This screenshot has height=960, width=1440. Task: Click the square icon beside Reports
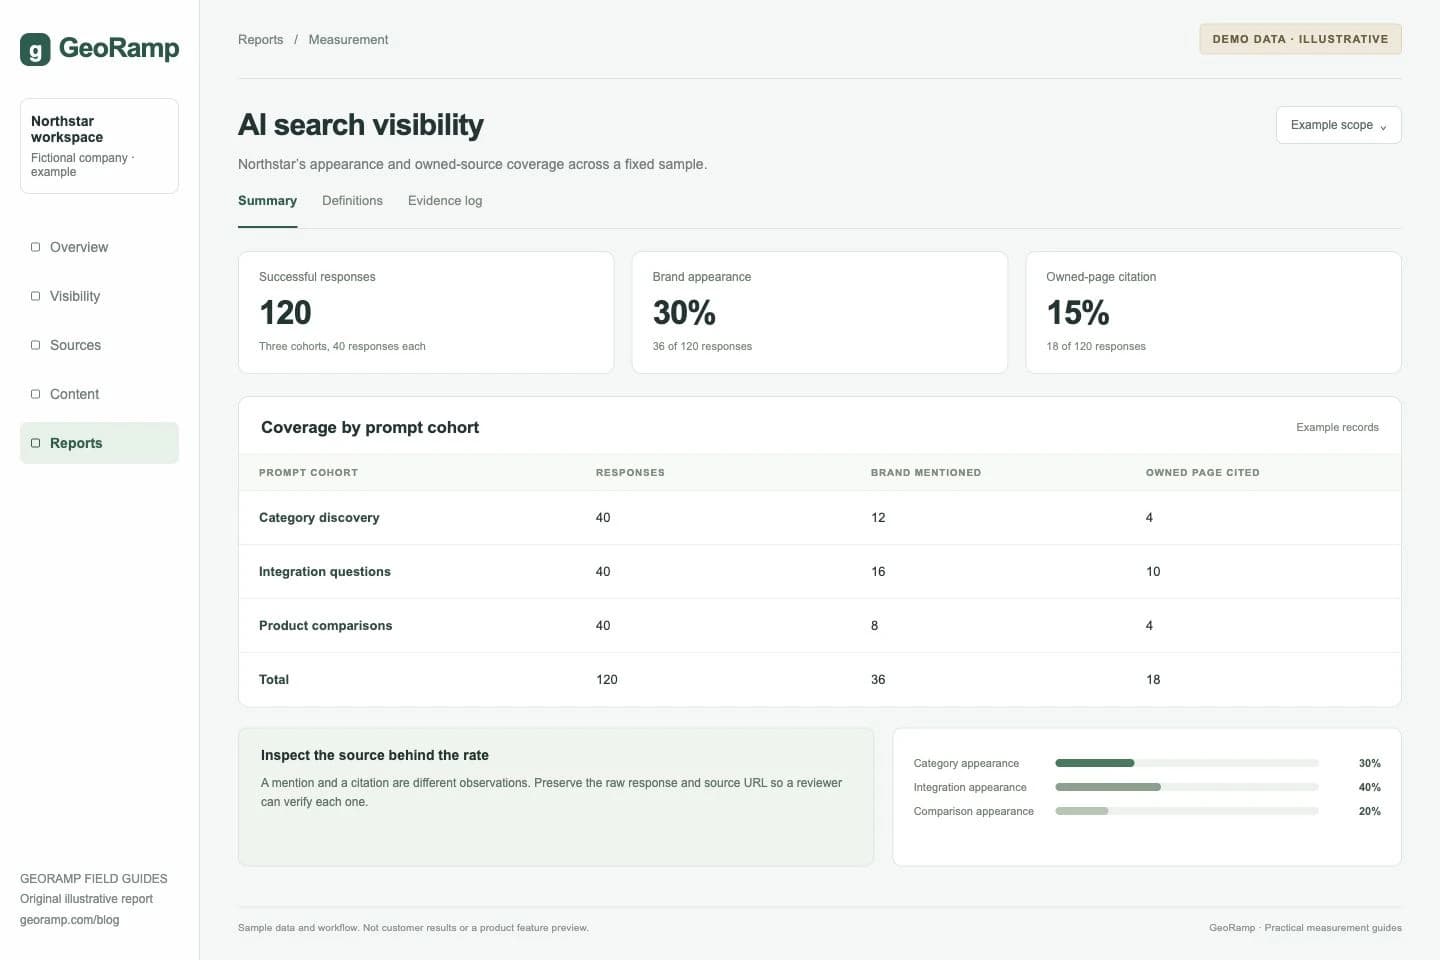(x=36, y=443)
